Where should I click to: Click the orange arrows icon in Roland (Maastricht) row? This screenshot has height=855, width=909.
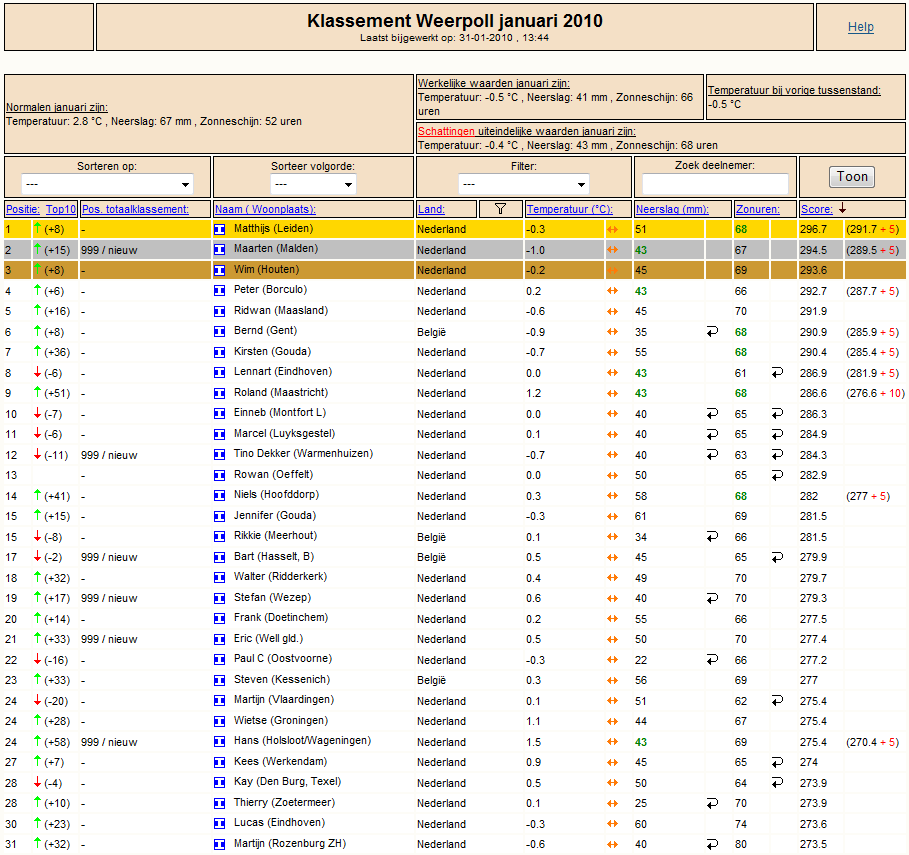pos(612,393)
